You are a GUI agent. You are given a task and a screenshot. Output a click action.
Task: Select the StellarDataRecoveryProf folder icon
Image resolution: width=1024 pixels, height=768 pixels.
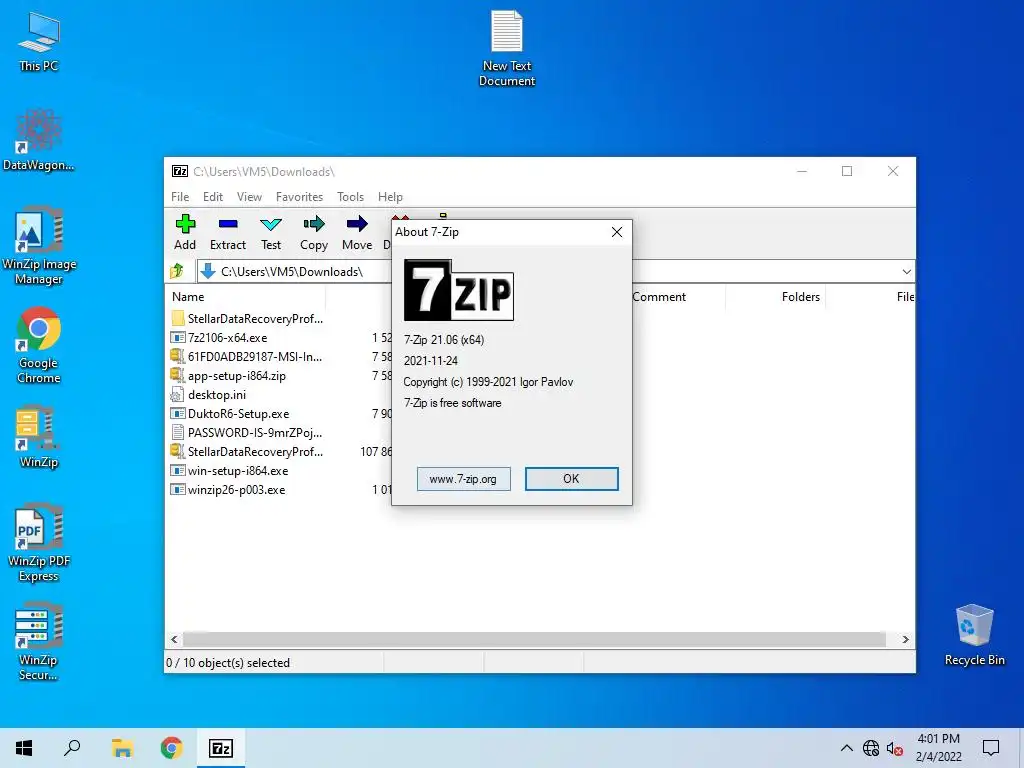point(178,318)
